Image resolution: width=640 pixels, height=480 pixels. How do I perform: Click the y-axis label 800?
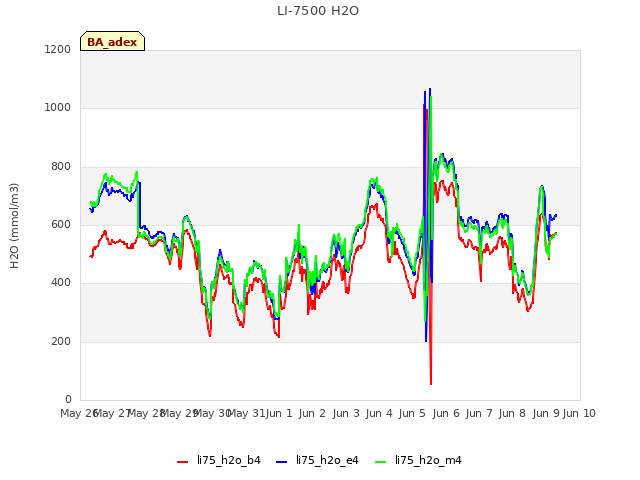pos(61,167)
